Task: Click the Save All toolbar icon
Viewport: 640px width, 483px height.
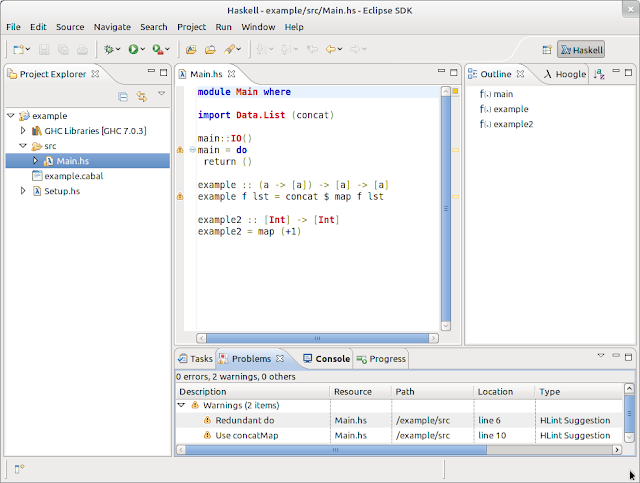Action: (x=63, y=49)
